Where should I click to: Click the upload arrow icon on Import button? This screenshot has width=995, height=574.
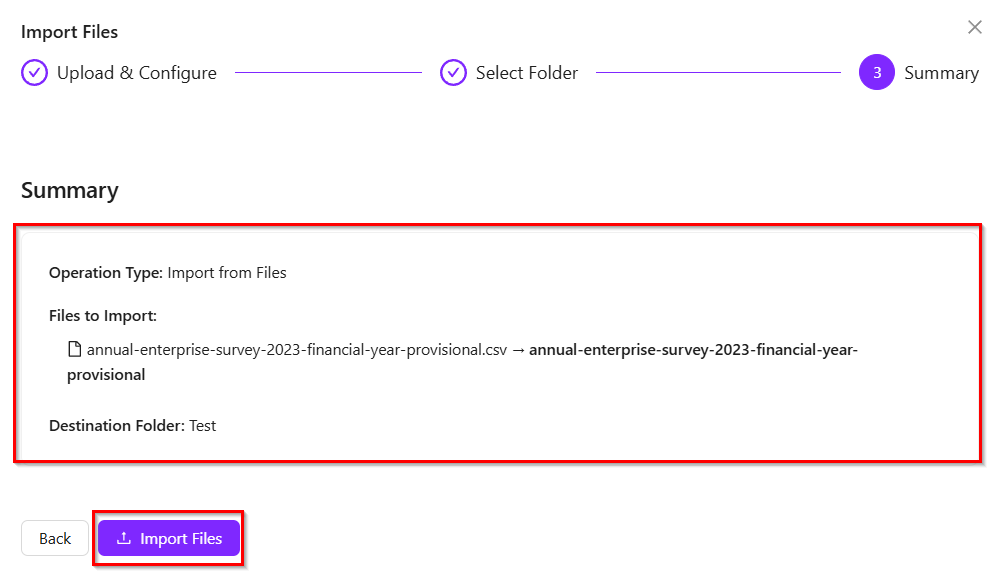tap(124, 539)
